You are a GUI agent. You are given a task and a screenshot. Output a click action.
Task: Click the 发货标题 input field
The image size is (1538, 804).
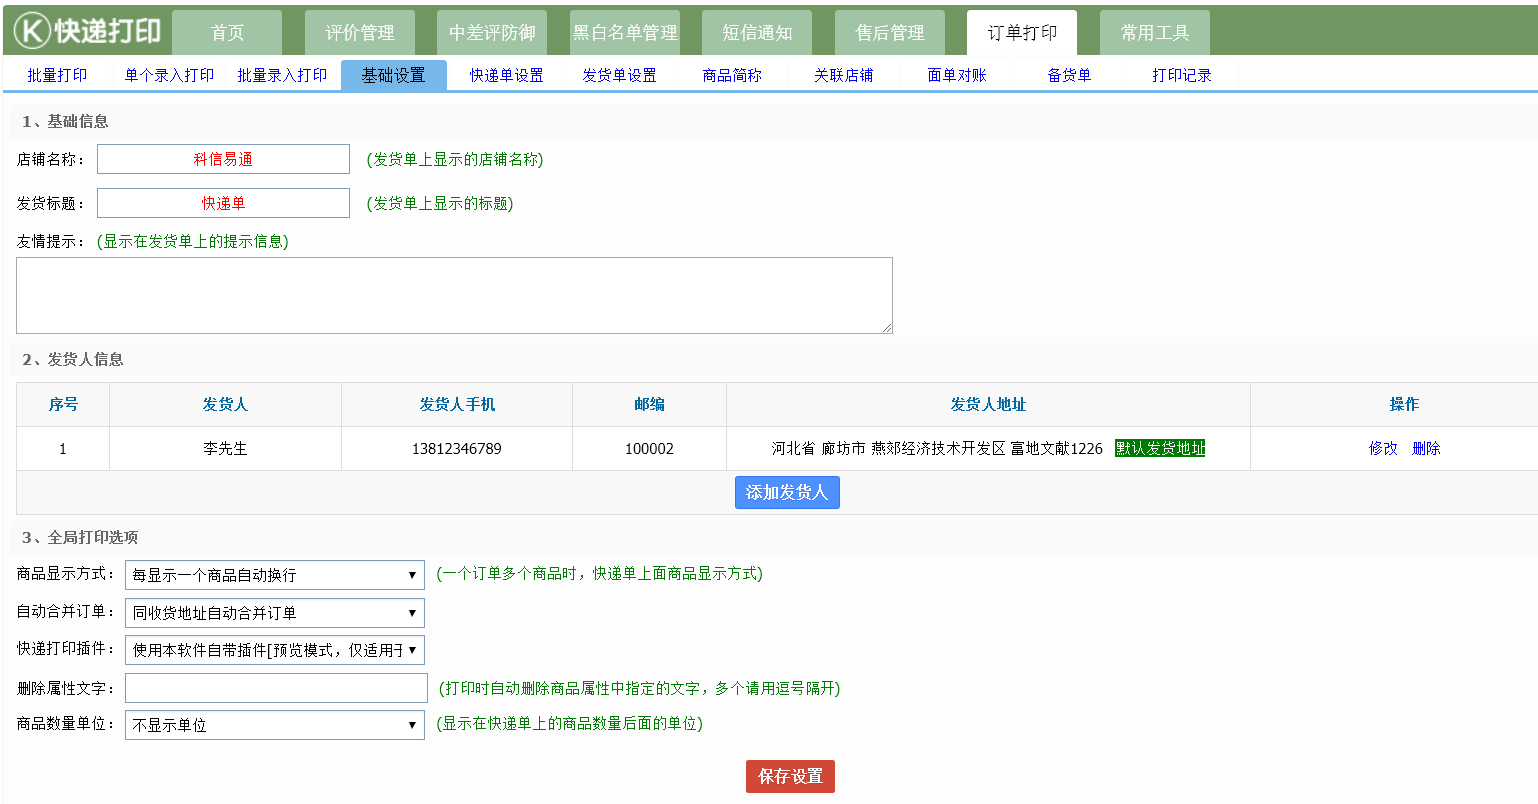(223, 203)
